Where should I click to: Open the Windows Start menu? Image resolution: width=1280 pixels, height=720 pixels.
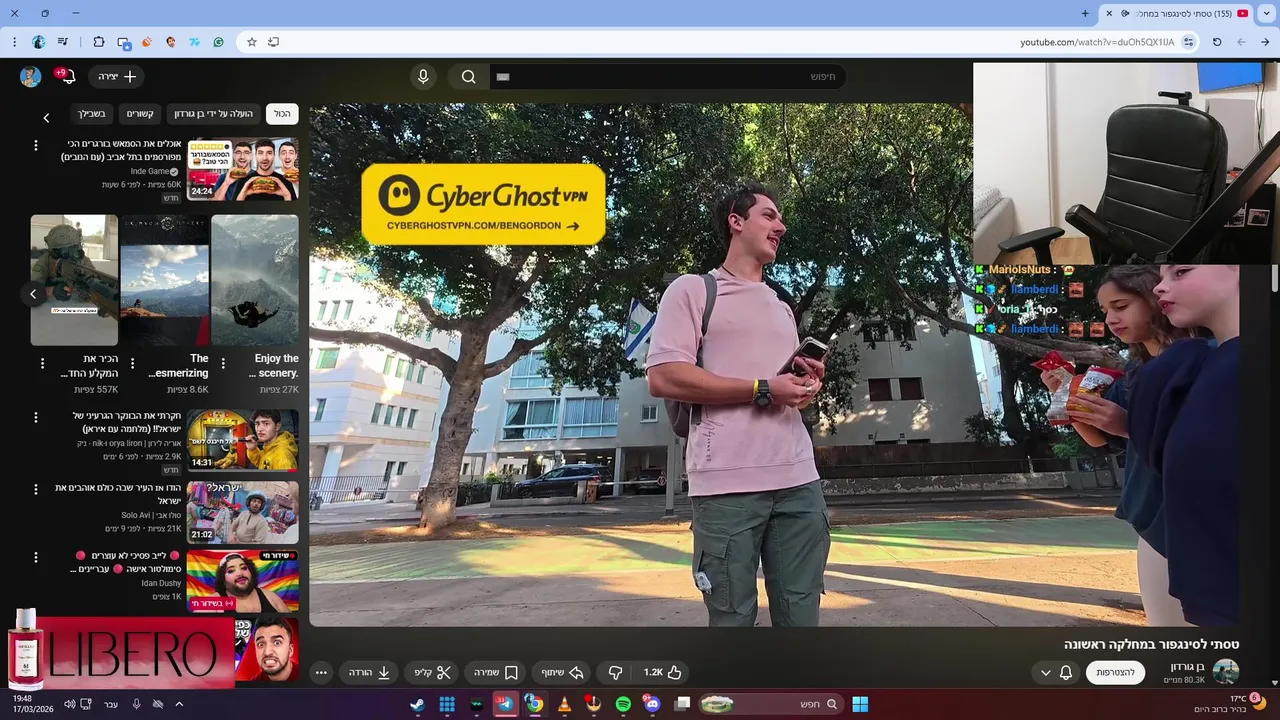pos(860,704)
